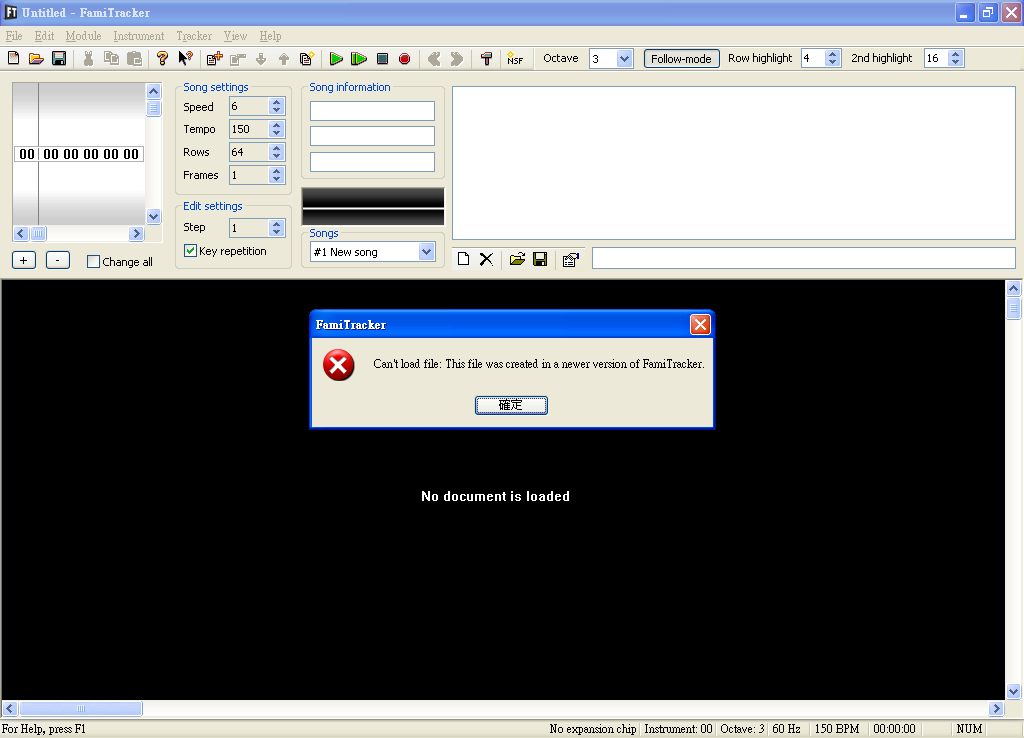Open the Add frame icon in toolbar
Image resolution: width=1024 pixels, height=738 pixels.
(214, 59)
